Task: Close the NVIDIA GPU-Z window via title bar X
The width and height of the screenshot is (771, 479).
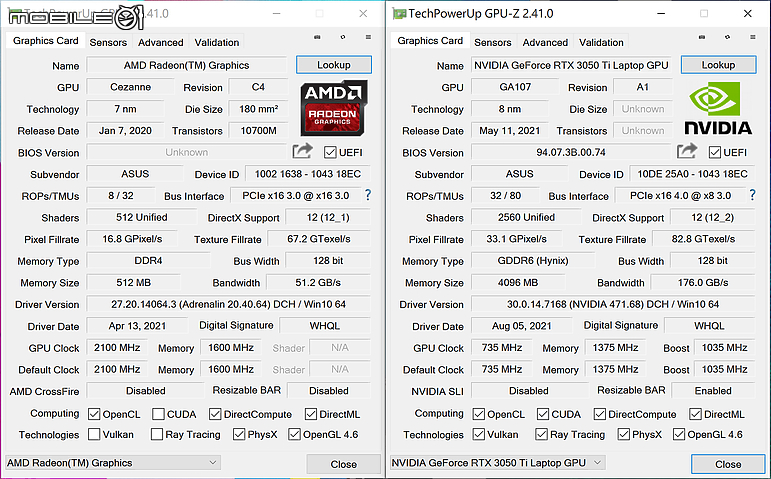Action: 747,14
